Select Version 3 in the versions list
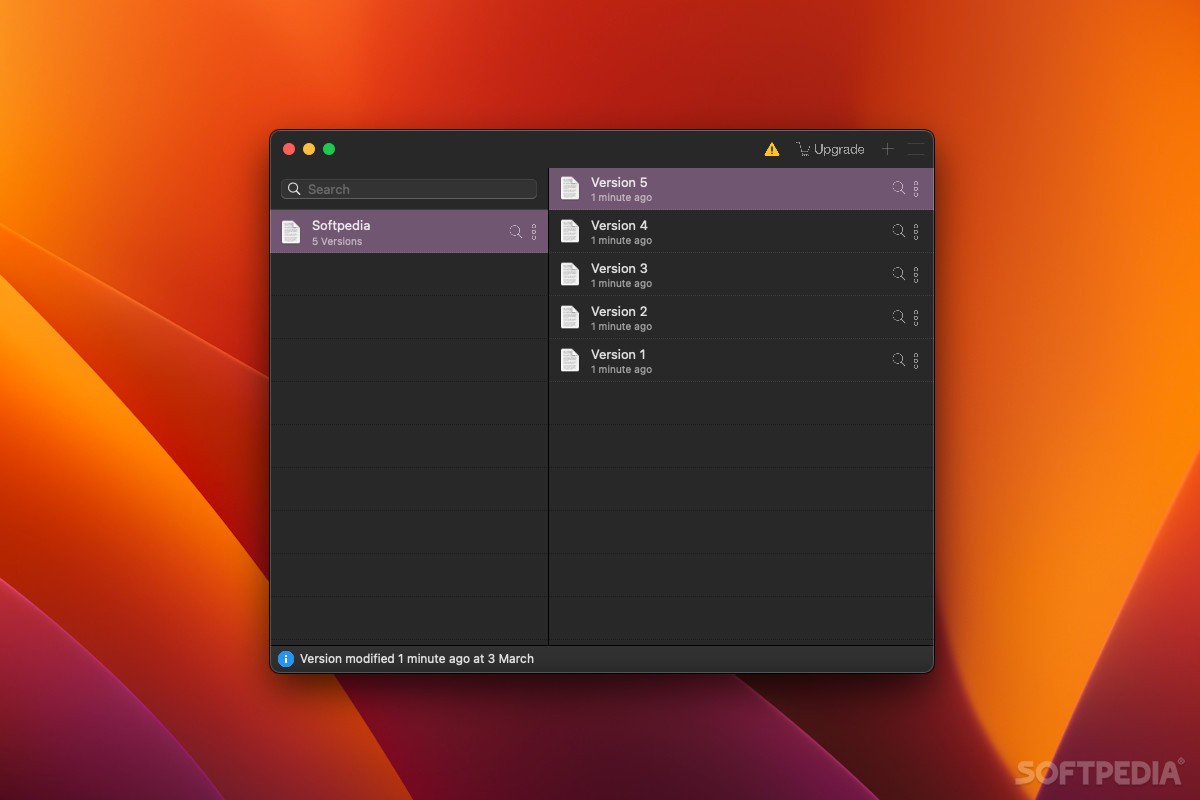1200x800 pixels. (741, 274)
